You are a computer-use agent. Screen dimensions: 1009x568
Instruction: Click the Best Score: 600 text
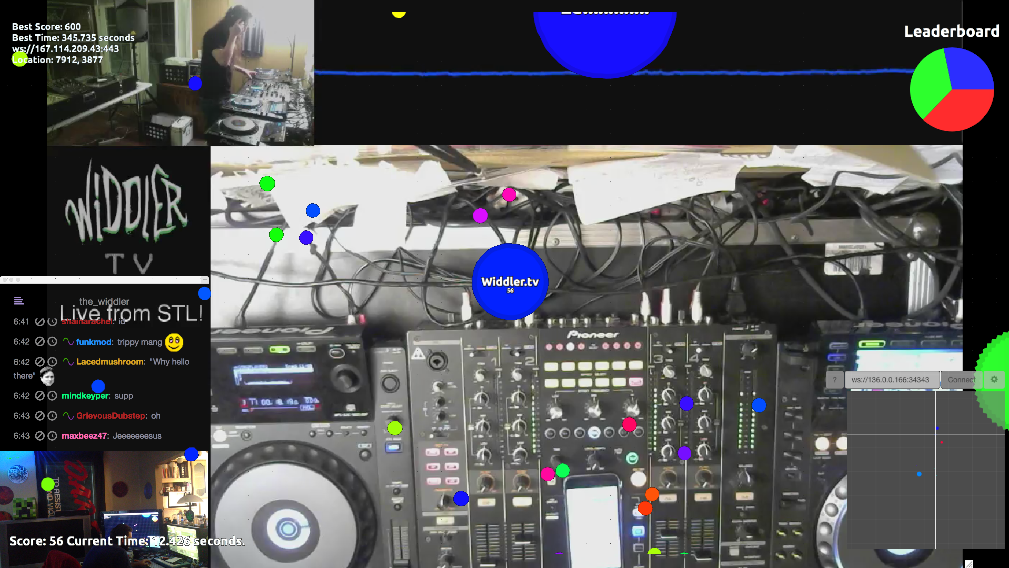pos(46,27)
